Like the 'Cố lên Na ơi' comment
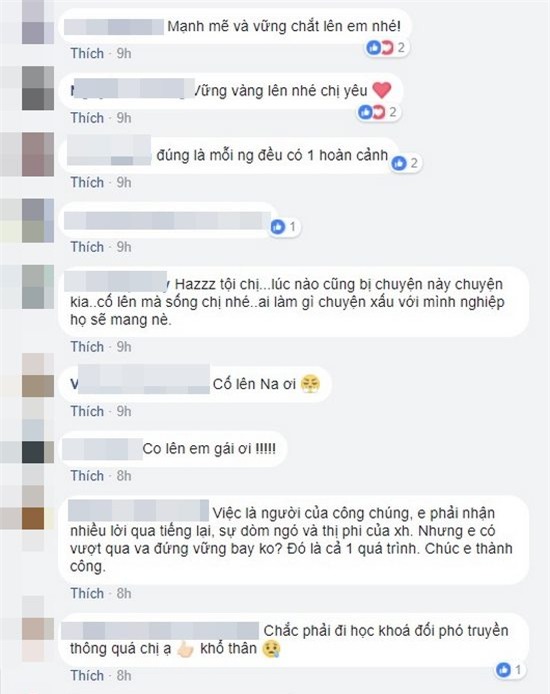The width and height of the screenshot is (550, 694). click(87, 411)
